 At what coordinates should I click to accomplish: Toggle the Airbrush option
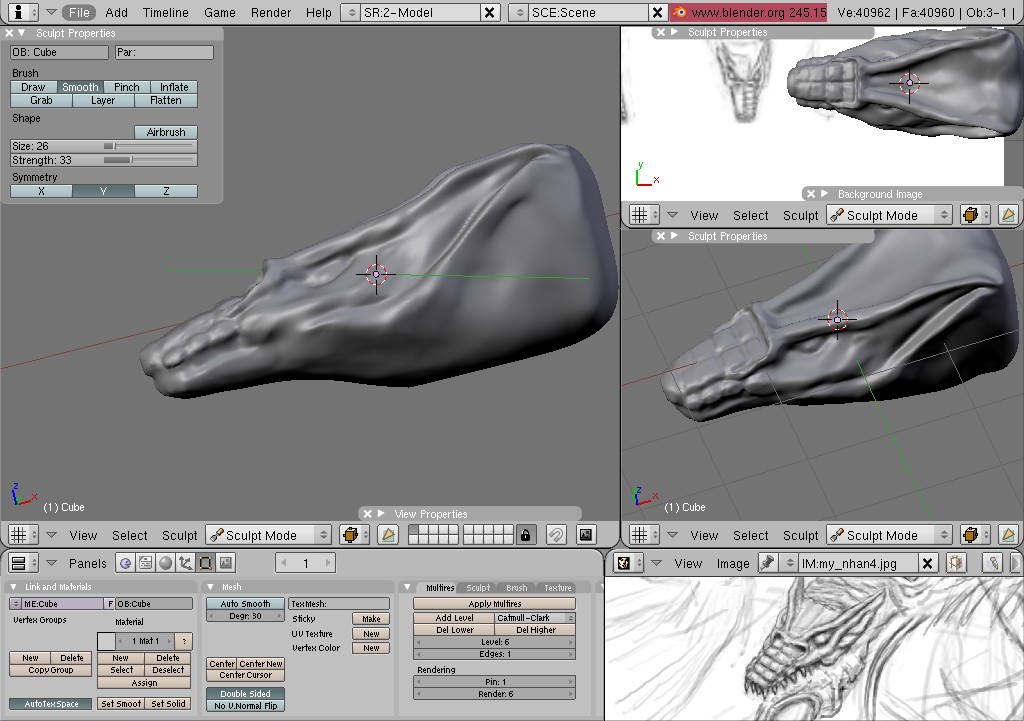click(x=166, y=132)
